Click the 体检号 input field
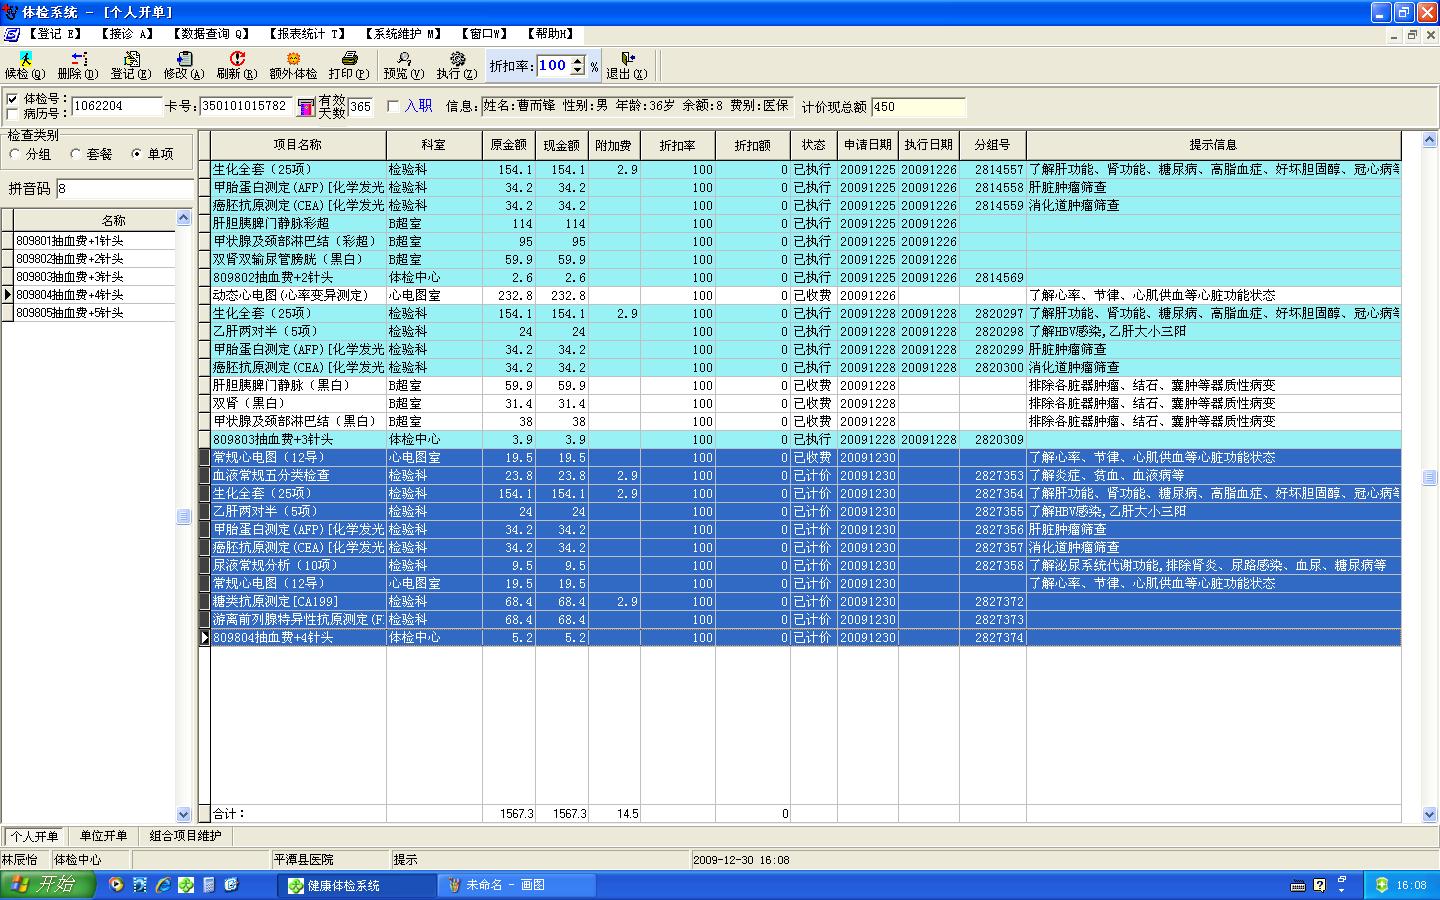 click(x=117, y=106)
